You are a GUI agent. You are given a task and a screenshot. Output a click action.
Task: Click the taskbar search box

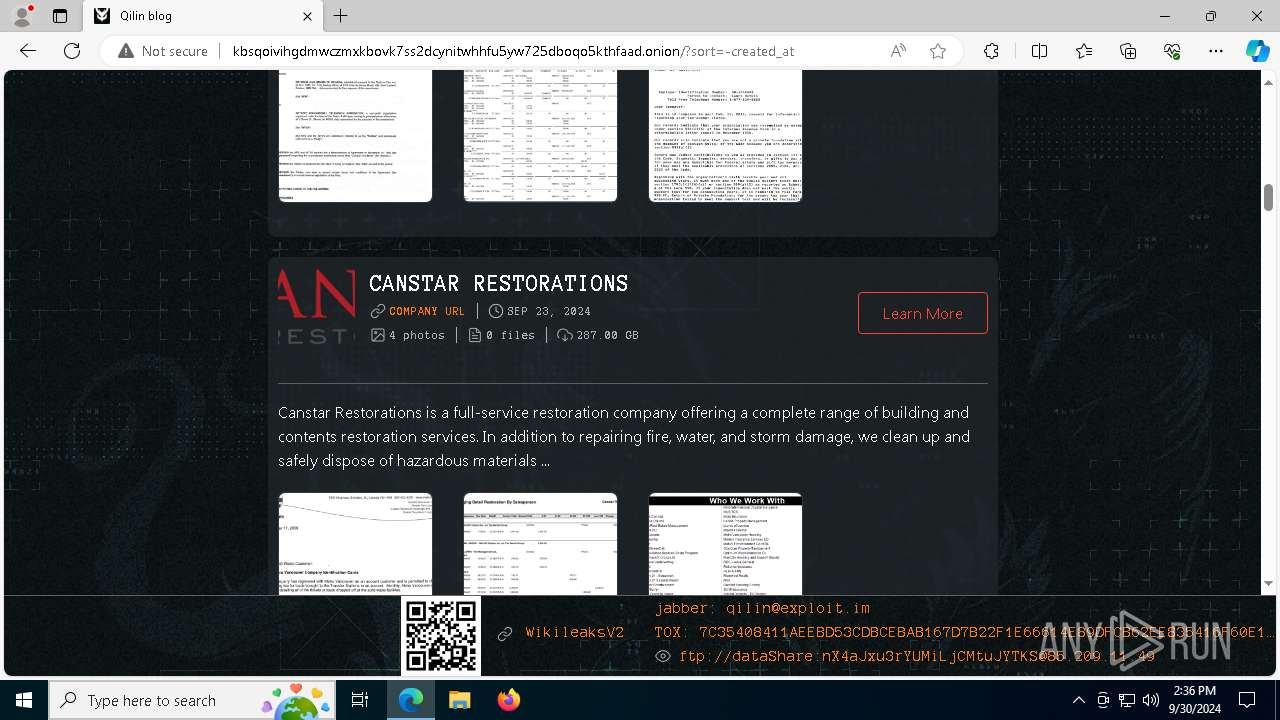pos(192,700)
